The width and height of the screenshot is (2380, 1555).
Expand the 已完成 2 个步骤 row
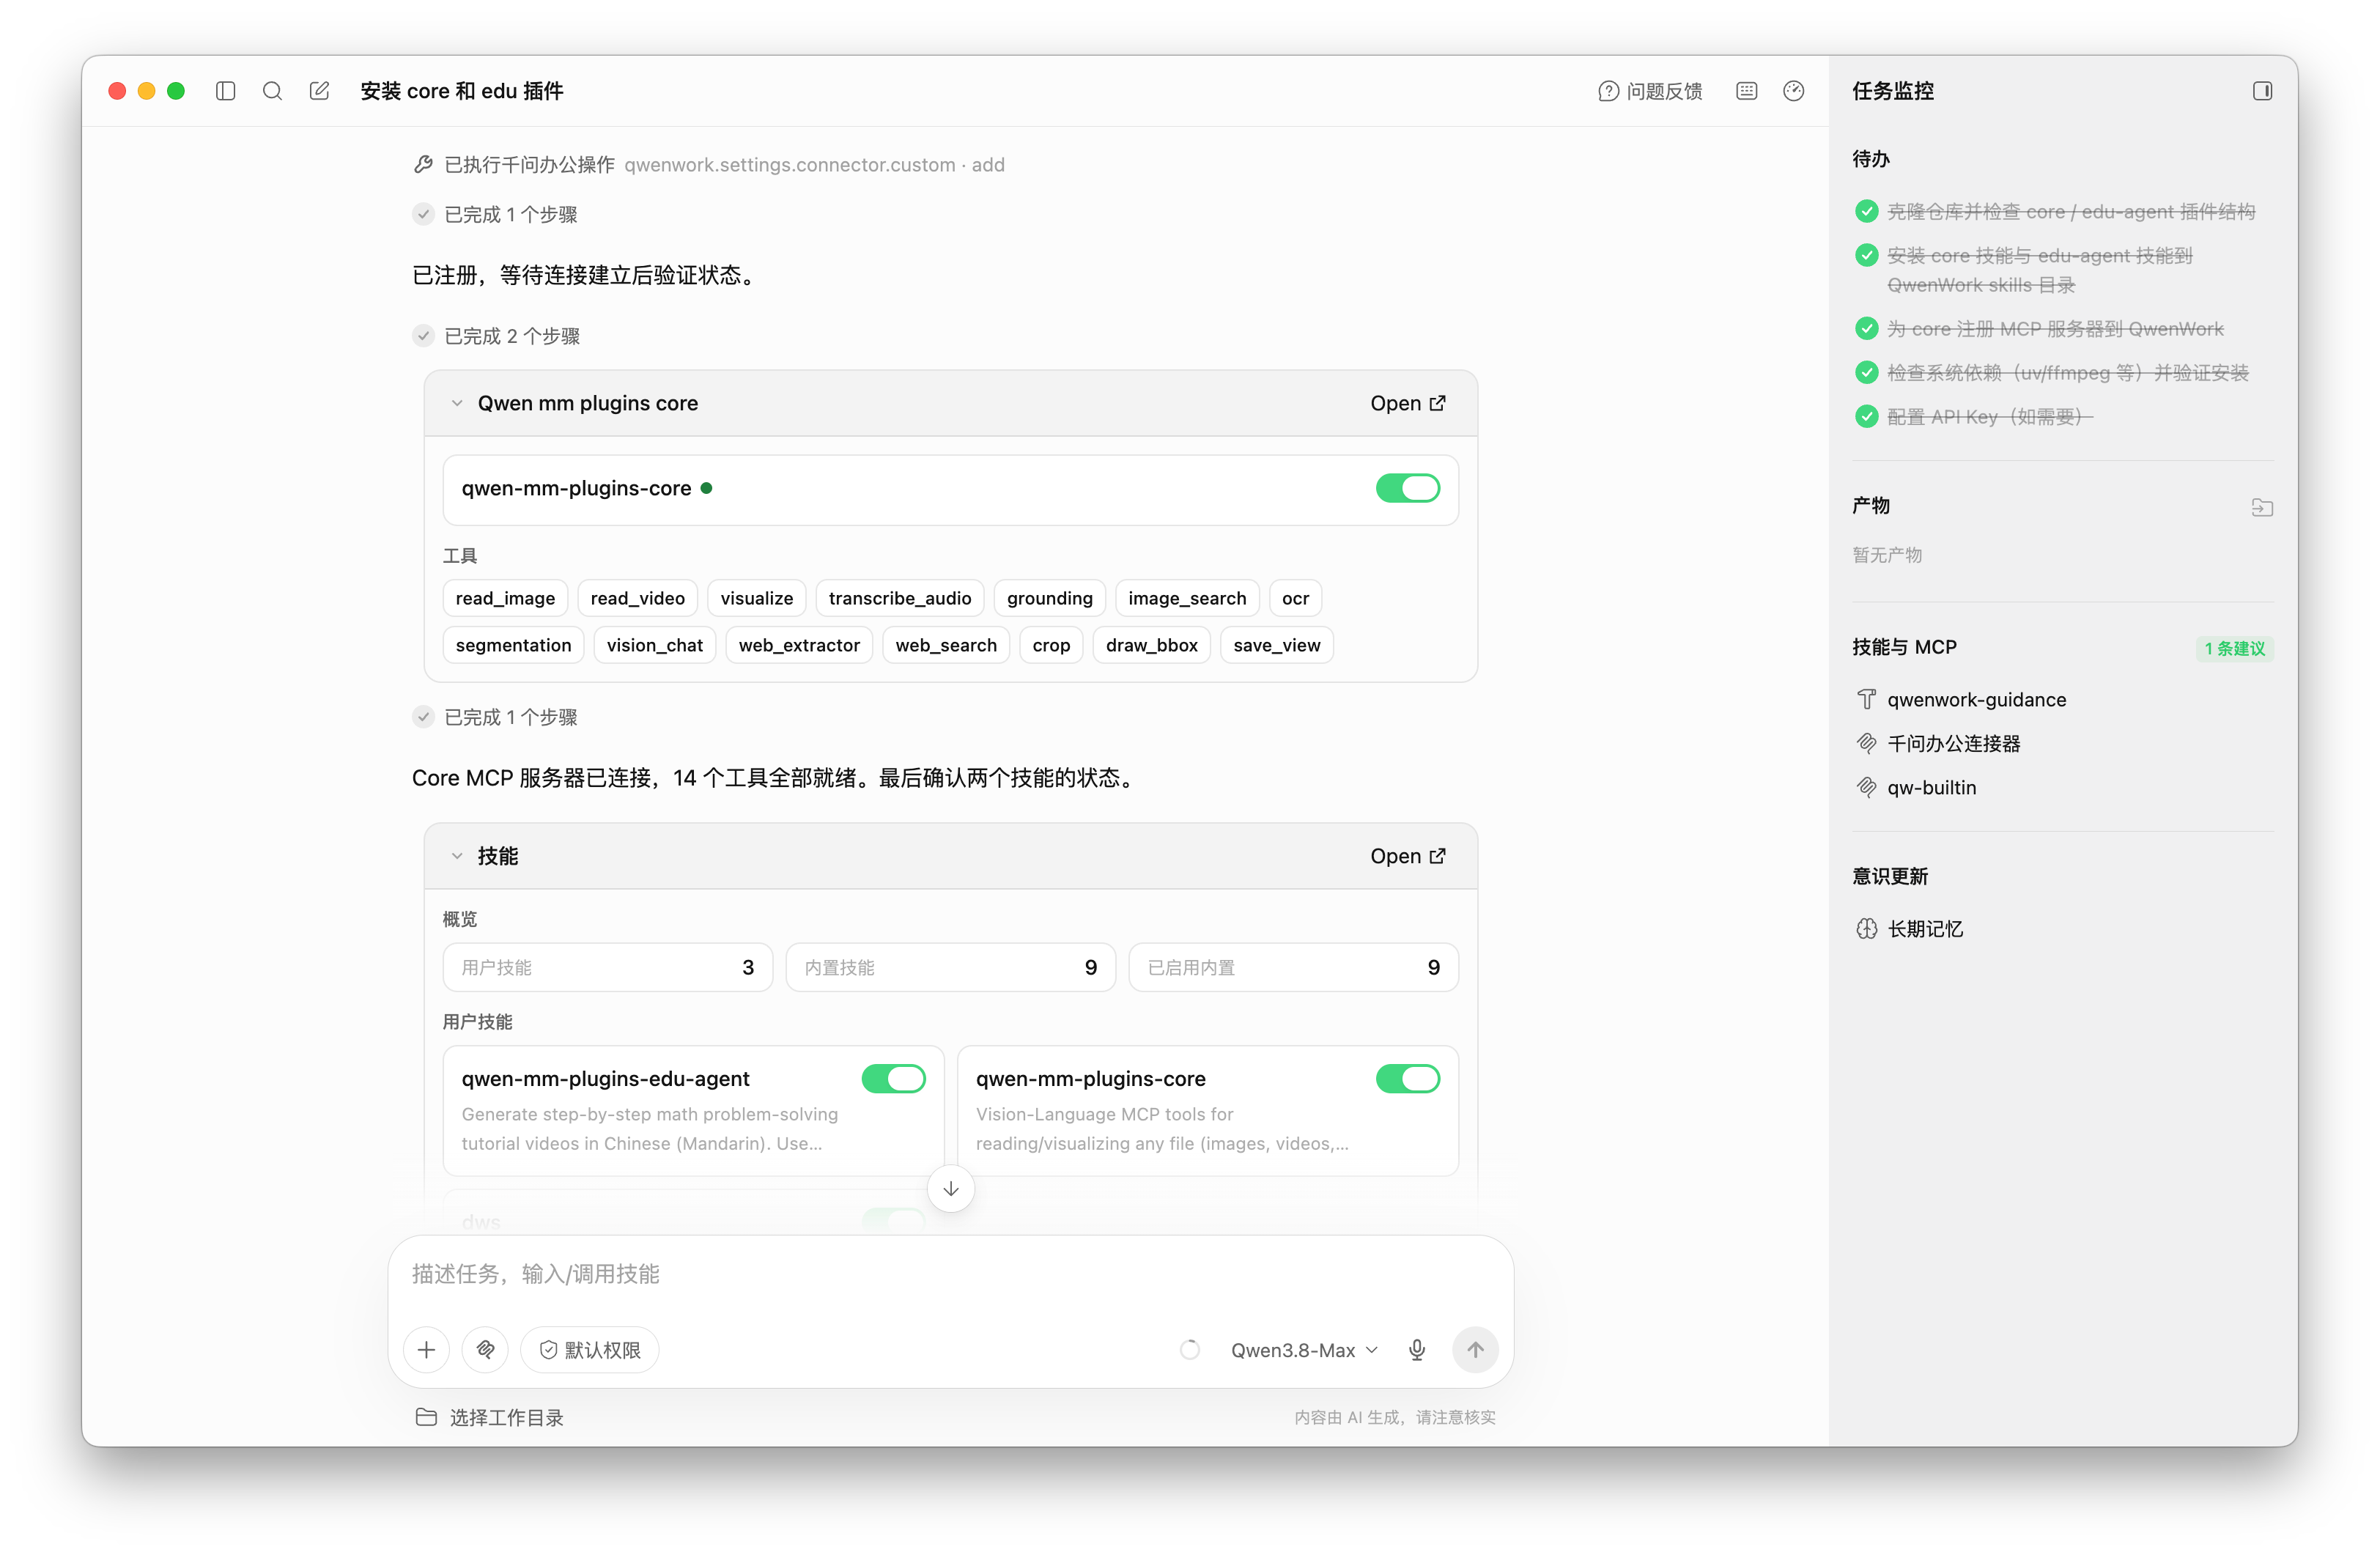[496, 336]
